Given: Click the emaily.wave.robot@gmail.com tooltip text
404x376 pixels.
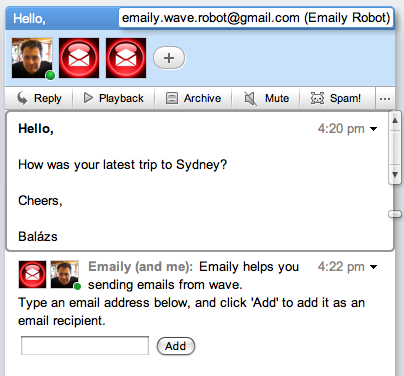Looking at the screenshot, I should click(256, 18).
